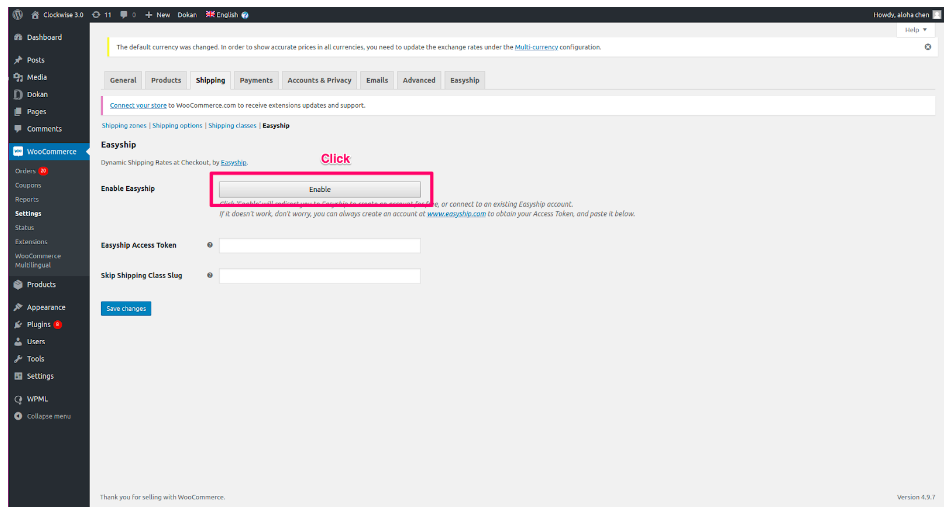Show help tip for Easyship Access Token

tap(210, 245)
